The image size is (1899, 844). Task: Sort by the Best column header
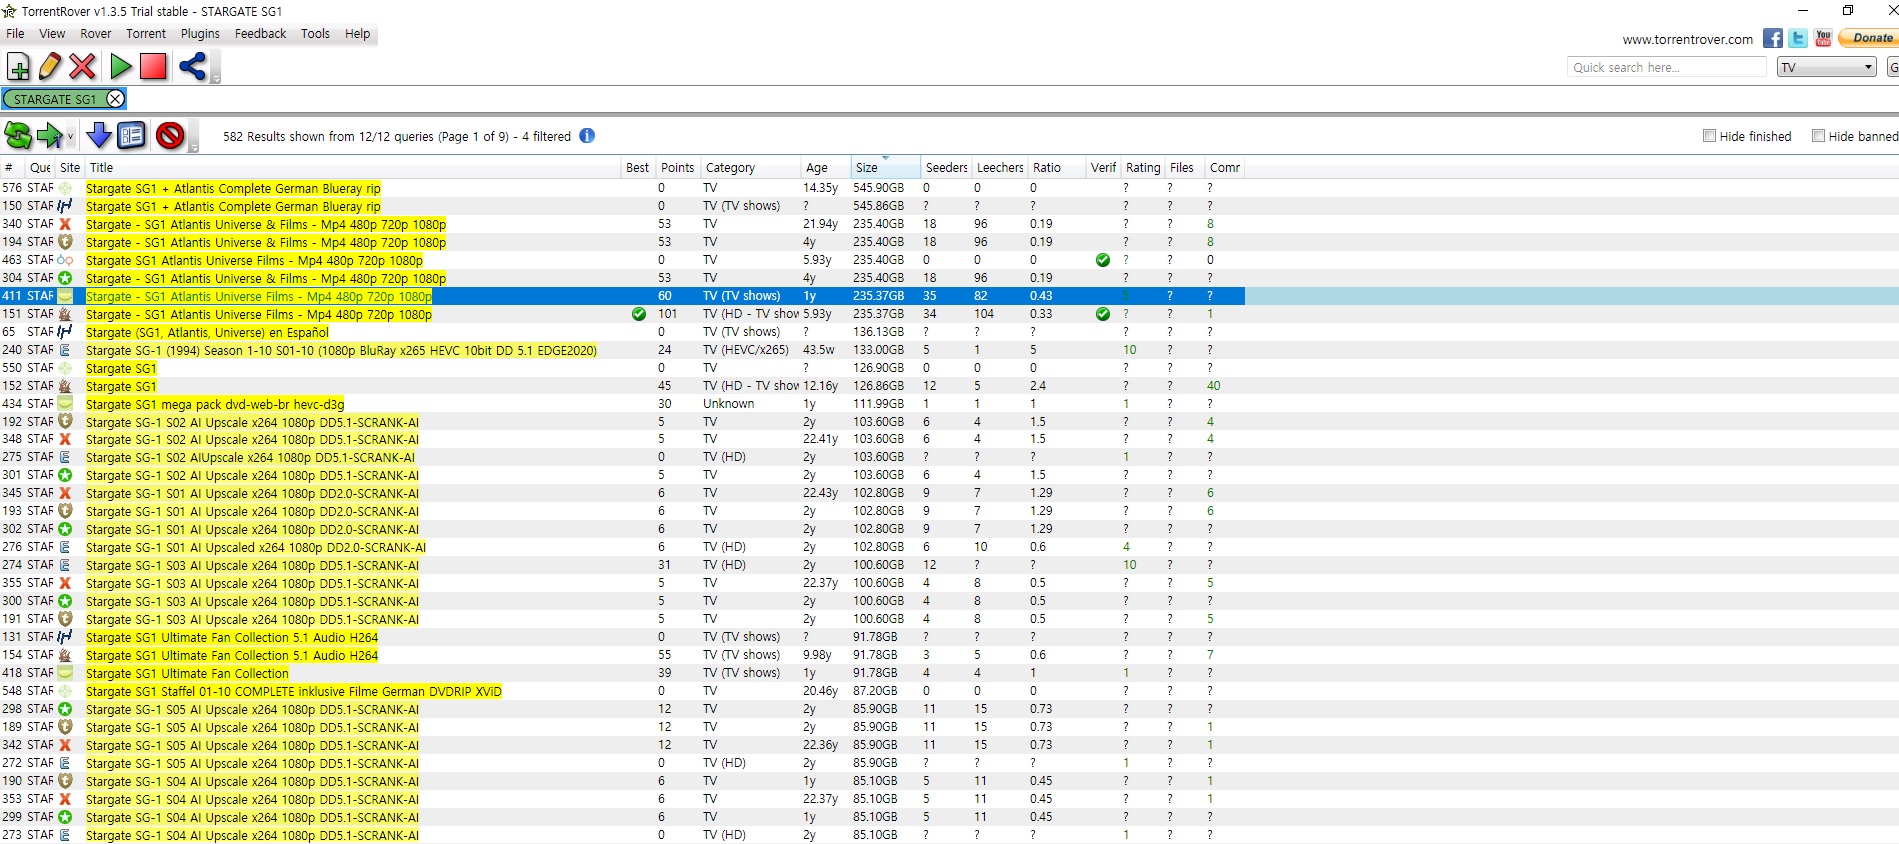coord(638,167)
